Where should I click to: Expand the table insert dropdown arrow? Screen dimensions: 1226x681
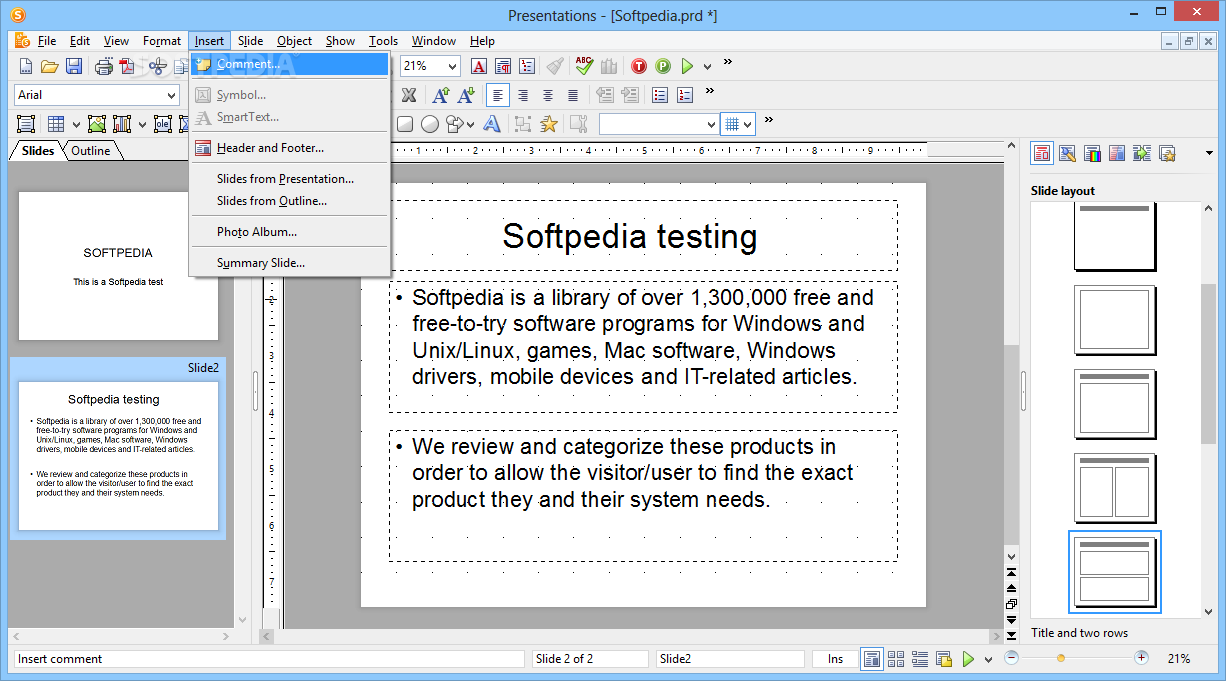pos(74,125)
